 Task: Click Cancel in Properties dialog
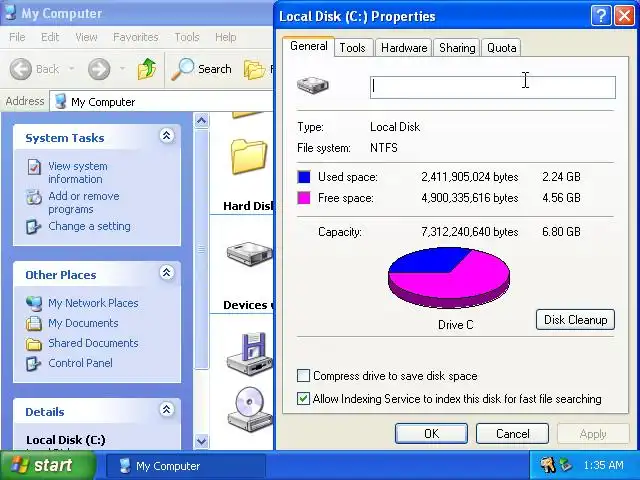point(513,433)
